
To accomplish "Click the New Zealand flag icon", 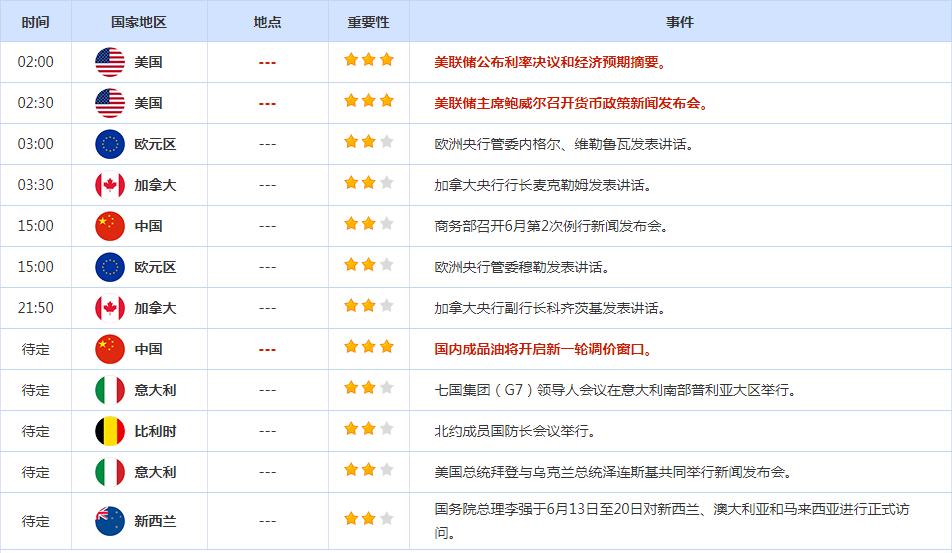I will click(110, 521).
